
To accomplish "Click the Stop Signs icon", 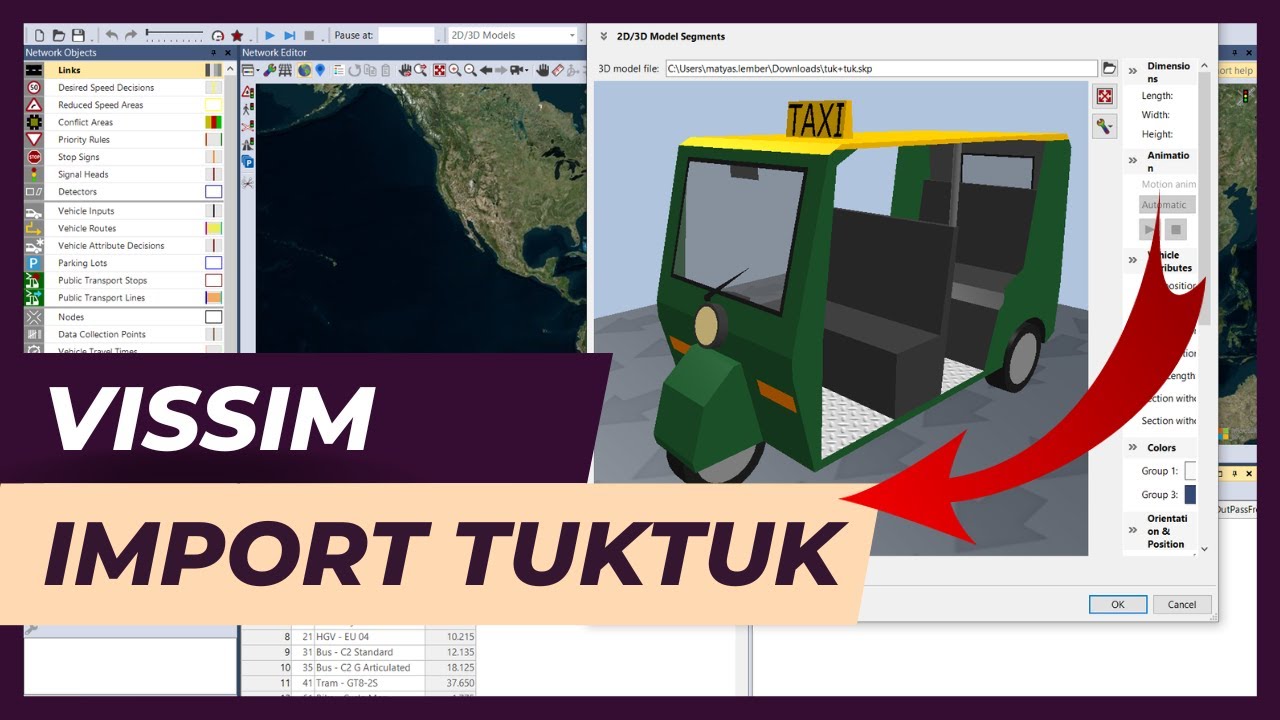I will click(x=34, y=157).
